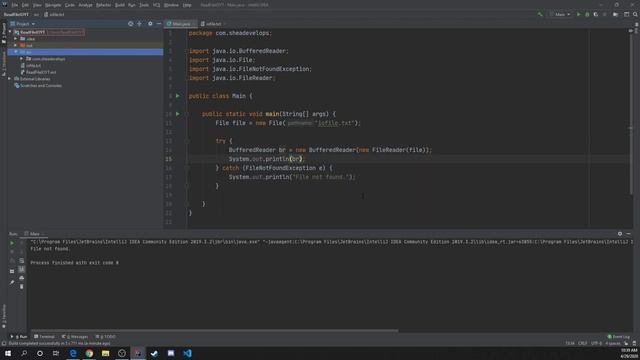Click the run gutter arrow beside main method
640x360 pixels.
pos(178,114)
